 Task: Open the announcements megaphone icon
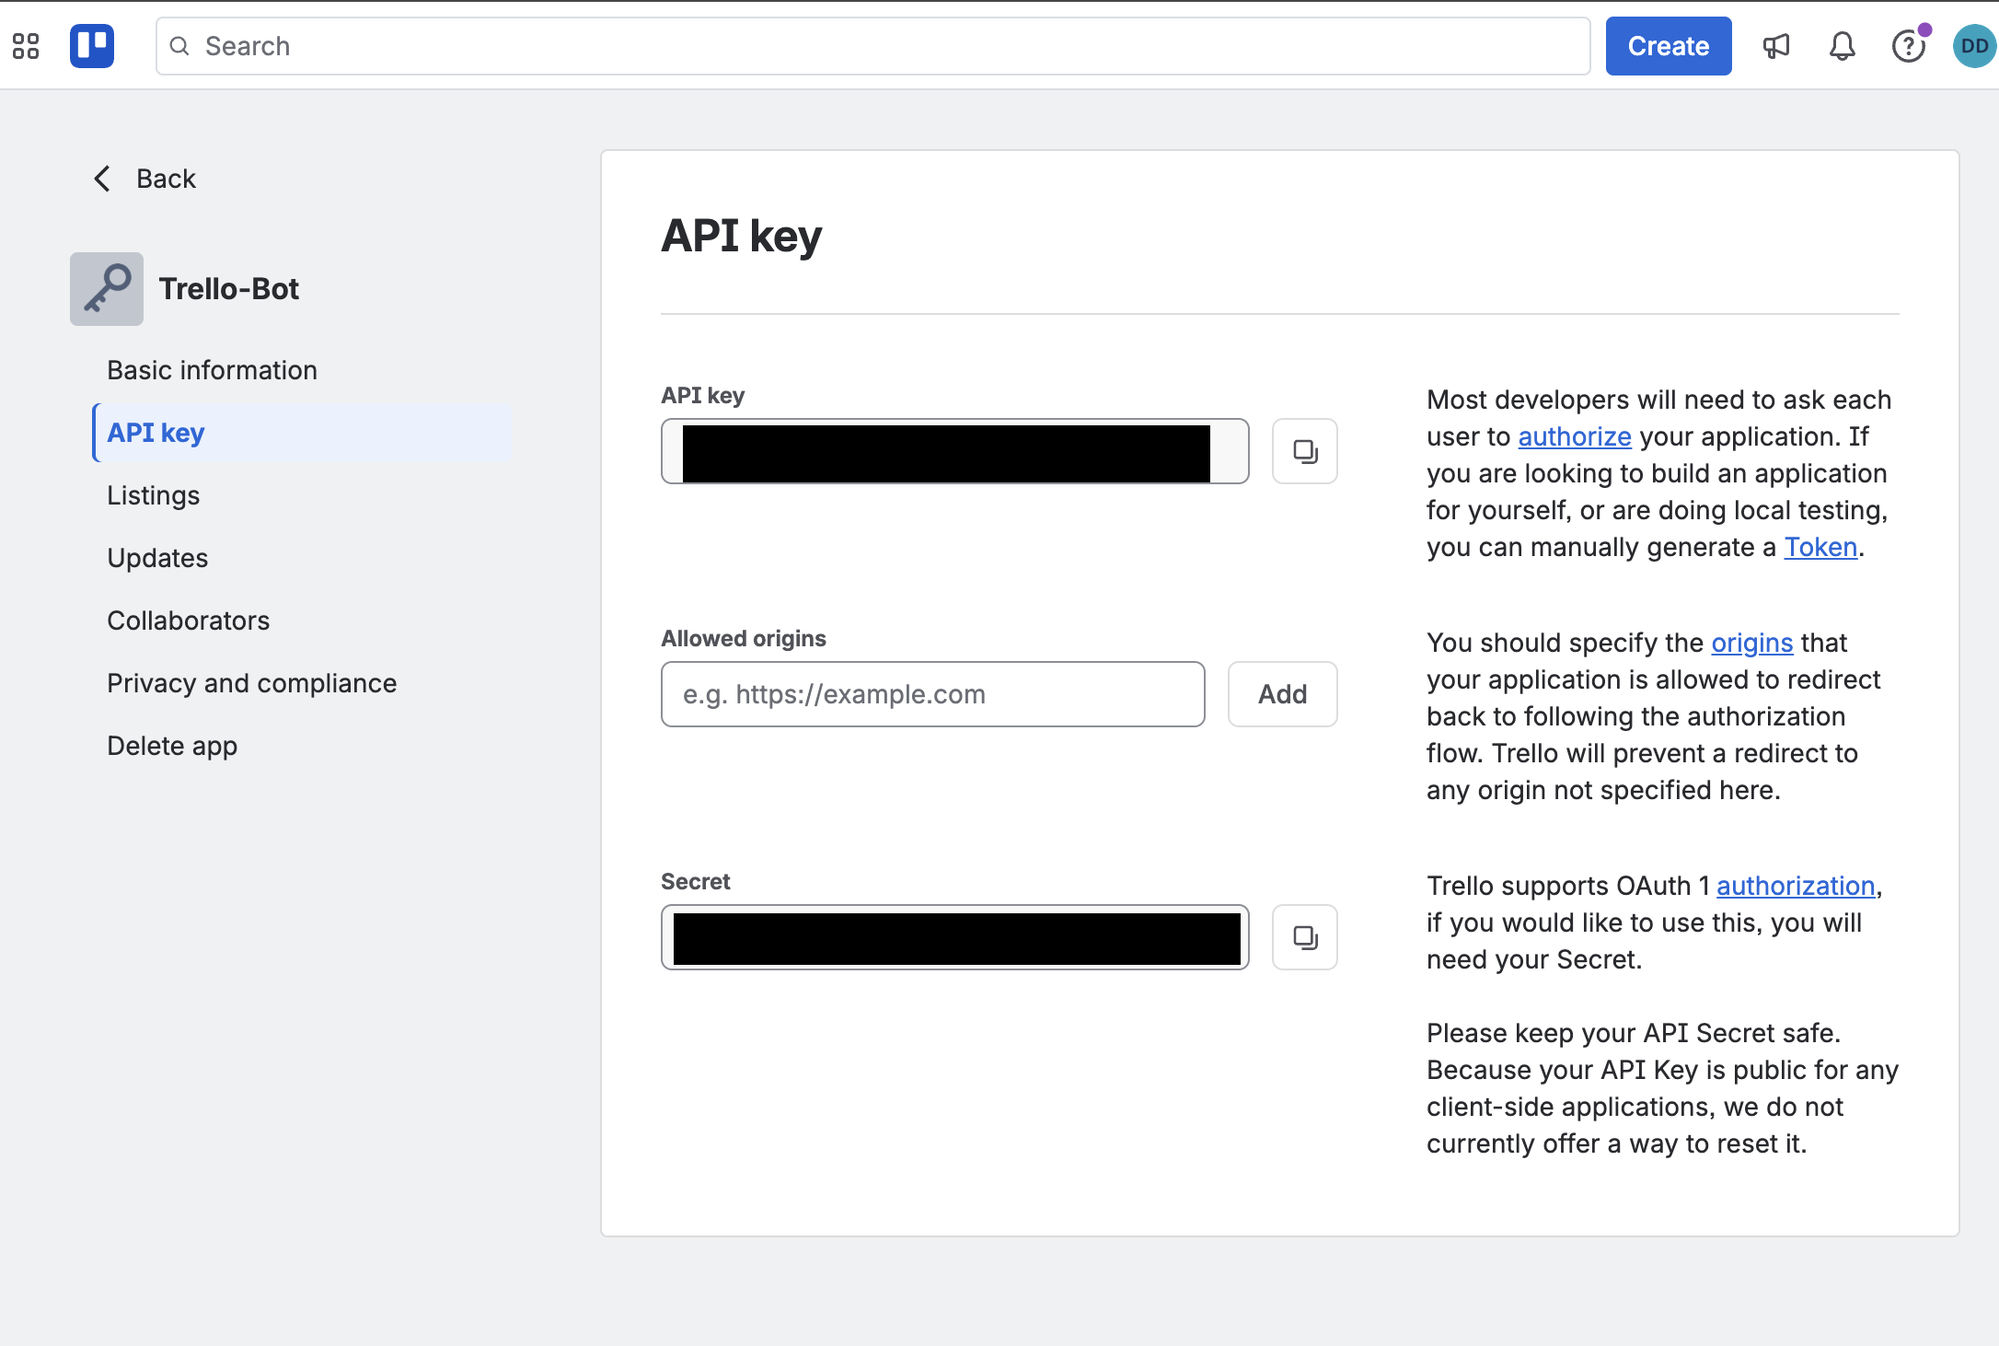point(1776,46)
